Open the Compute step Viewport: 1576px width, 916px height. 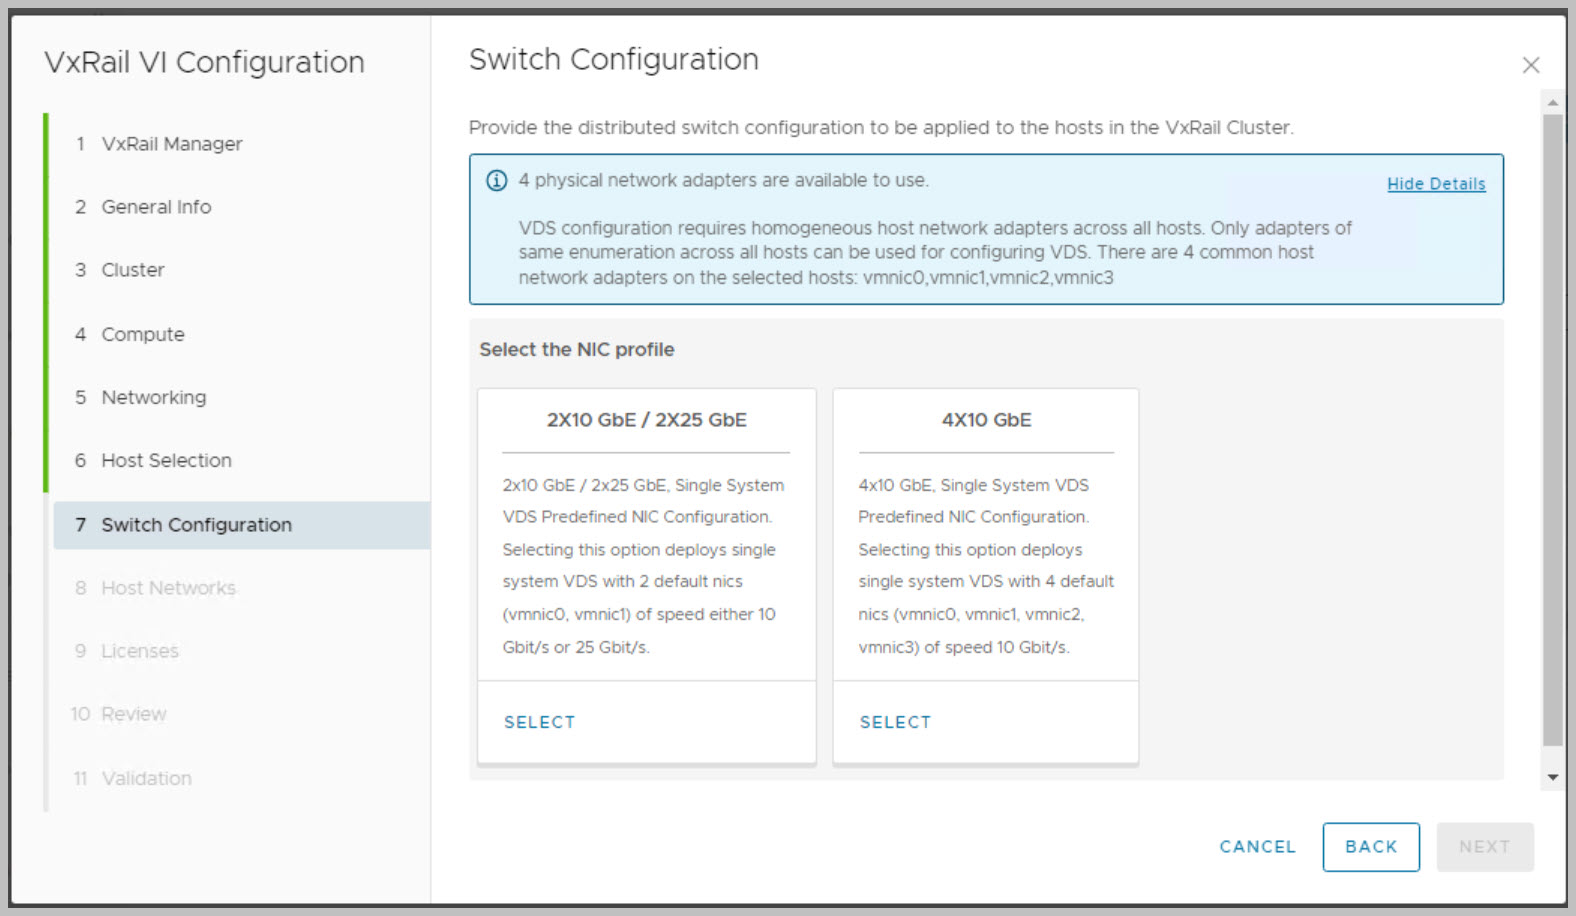pyautogui.click(x=142, y=334)
